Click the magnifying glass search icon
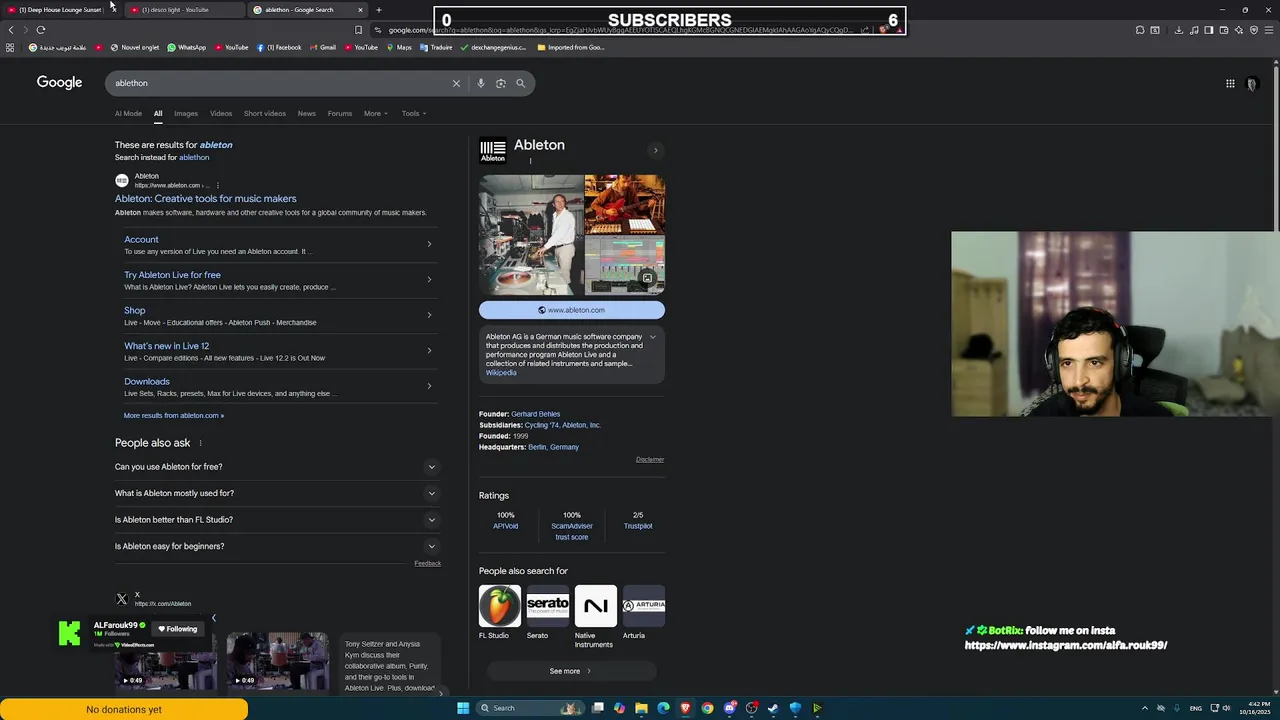 tap(520, 83)
